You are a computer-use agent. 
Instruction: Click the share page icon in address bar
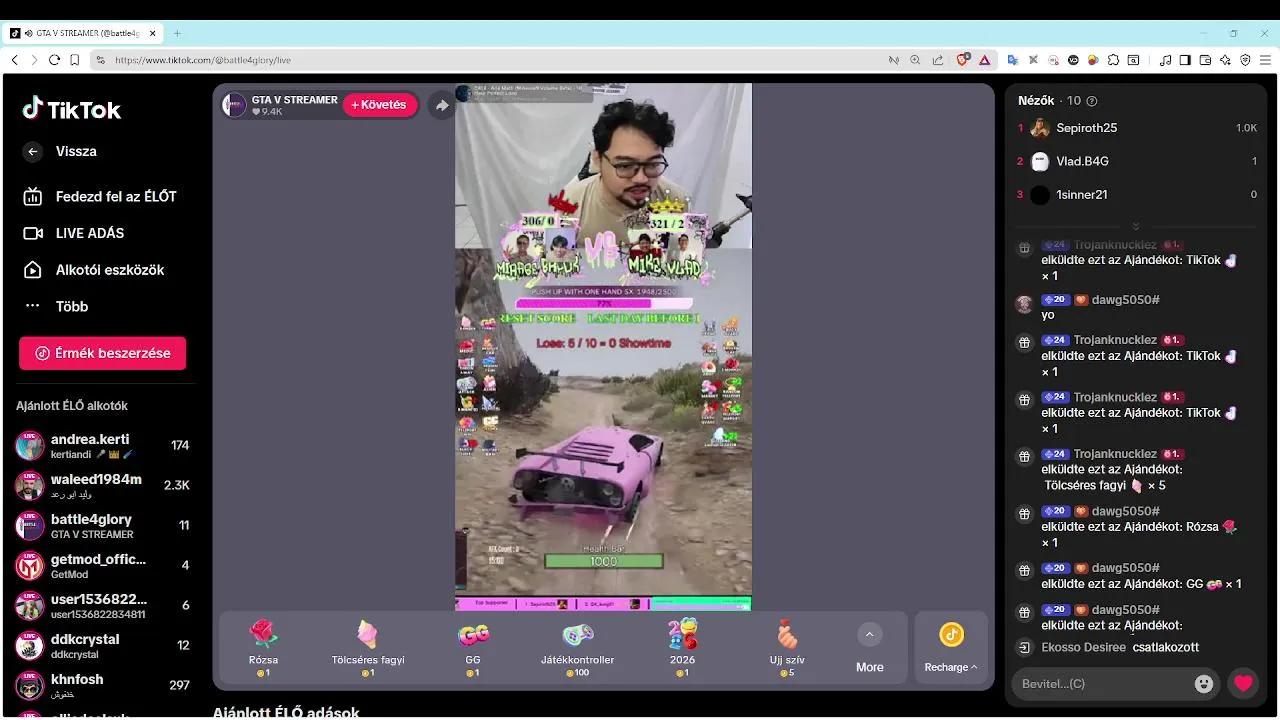tap(937, 60)
